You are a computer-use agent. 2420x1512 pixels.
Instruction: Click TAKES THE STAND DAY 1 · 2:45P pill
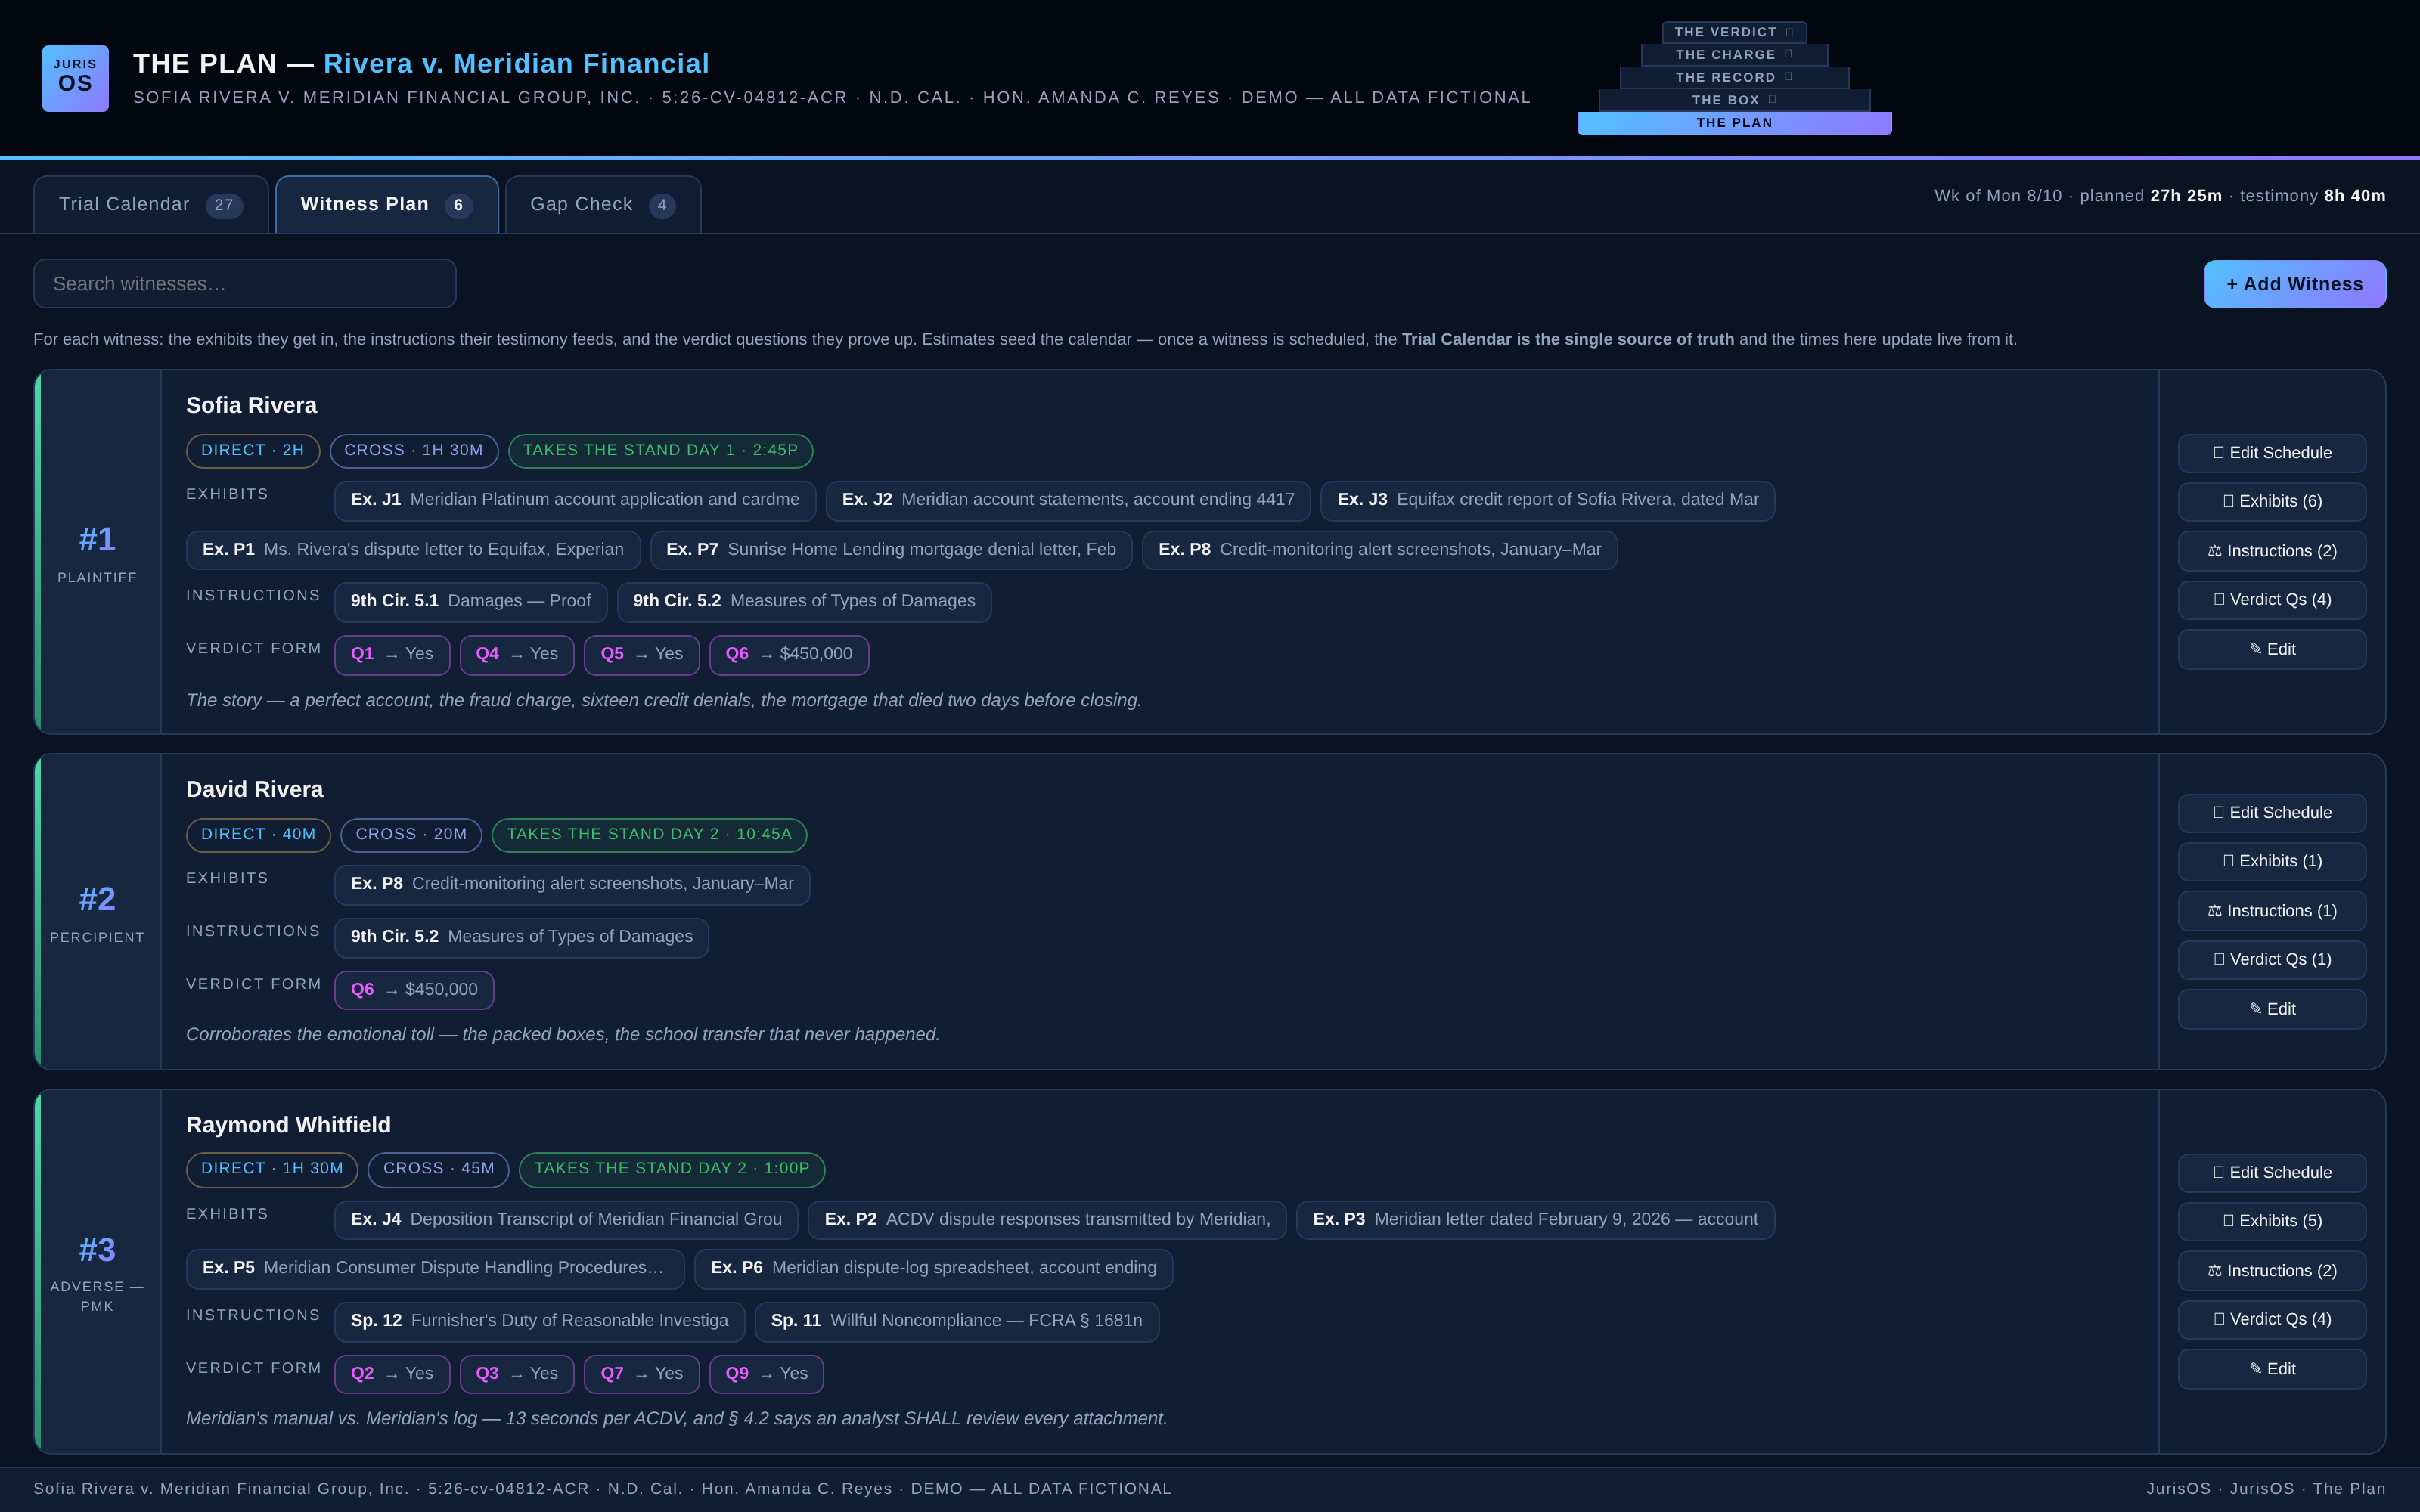(x=660, y=451)
